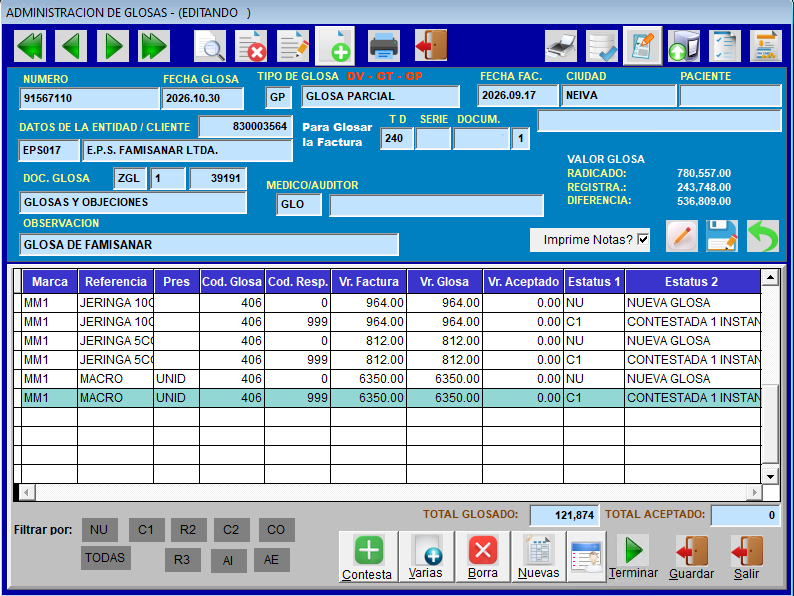Show all glosas with TODAS filter

click(105, 558)
